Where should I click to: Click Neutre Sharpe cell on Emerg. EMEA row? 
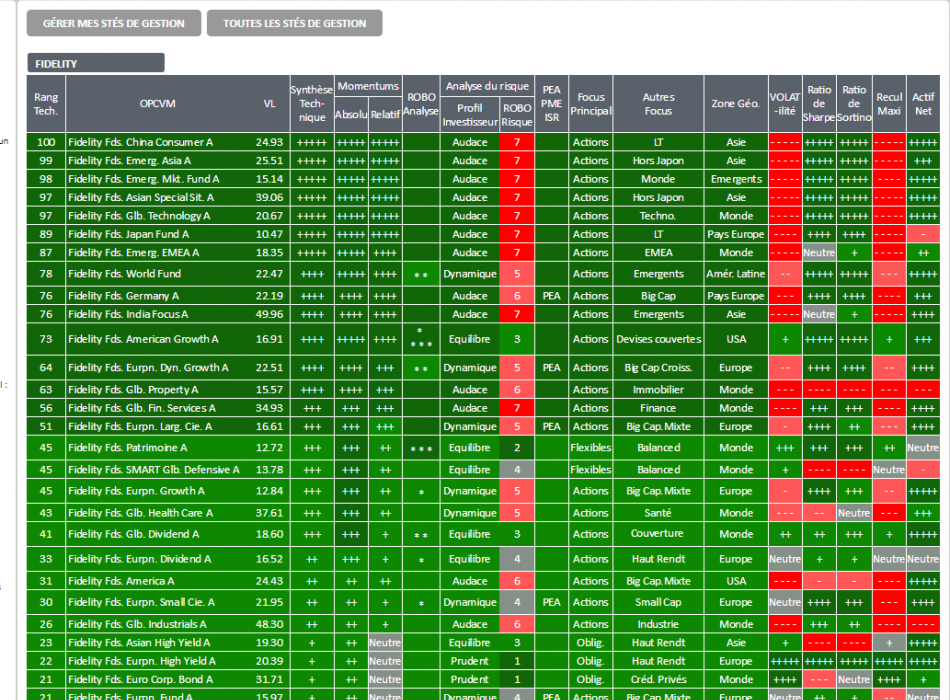tap(819, 253)
